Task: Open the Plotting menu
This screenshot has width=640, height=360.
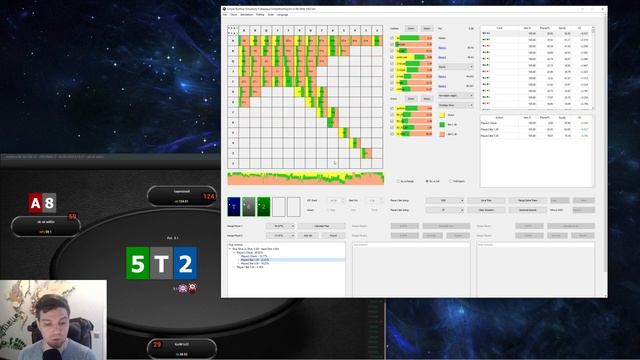Action: [260, 15]
